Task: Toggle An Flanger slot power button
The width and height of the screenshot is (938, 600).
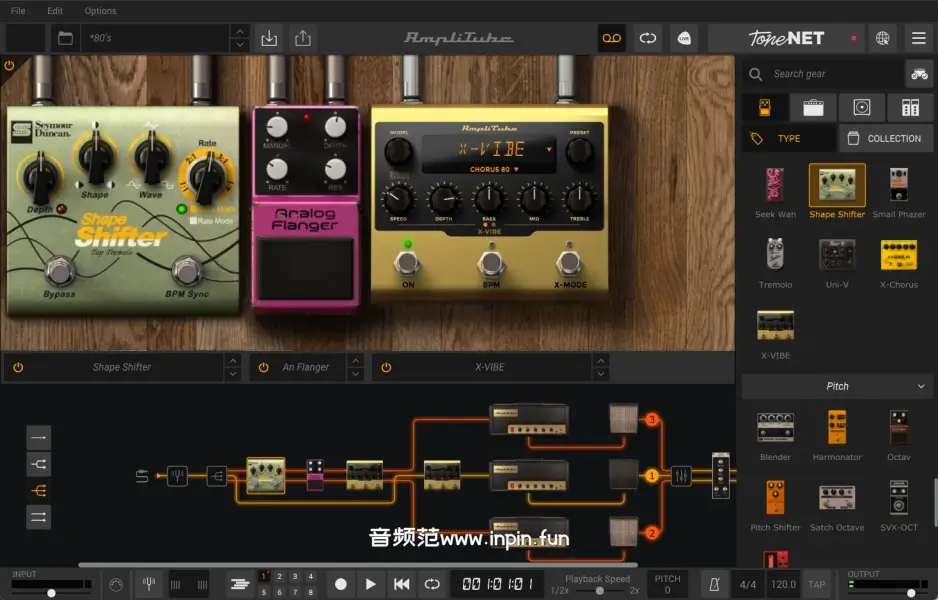Action: pos(263,367)
